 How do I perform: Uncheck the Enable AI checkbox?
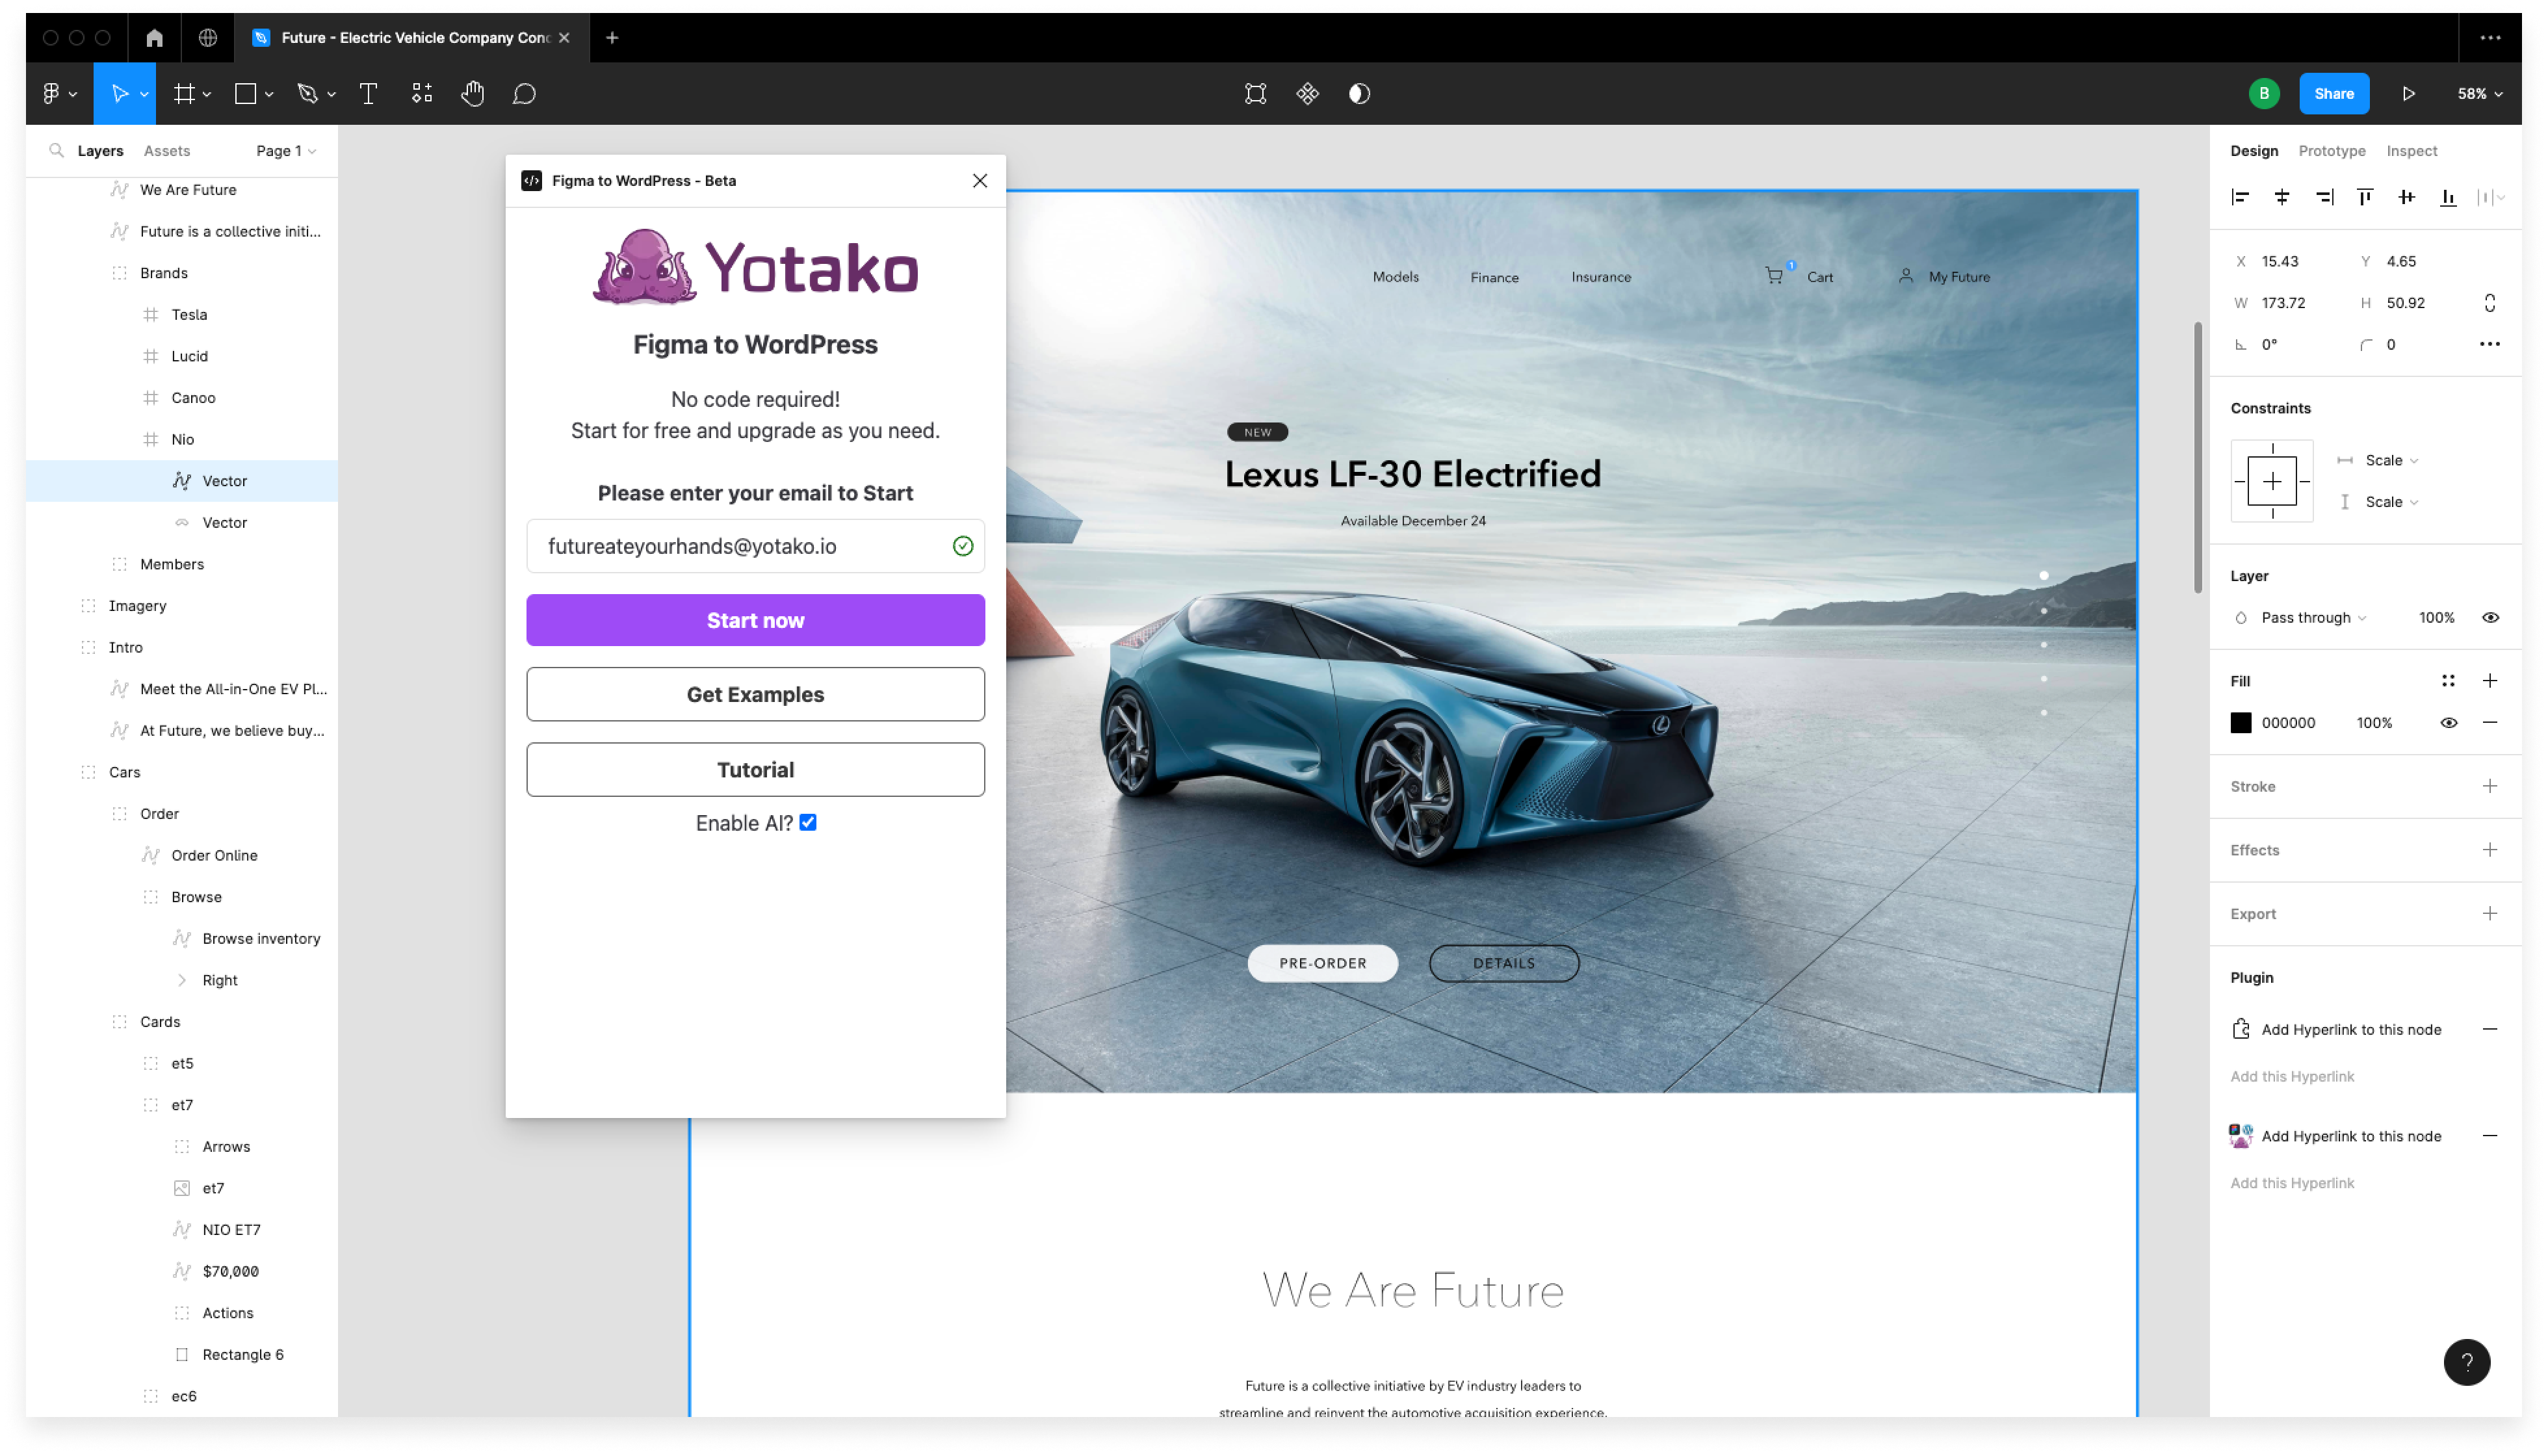pos(808,823)
